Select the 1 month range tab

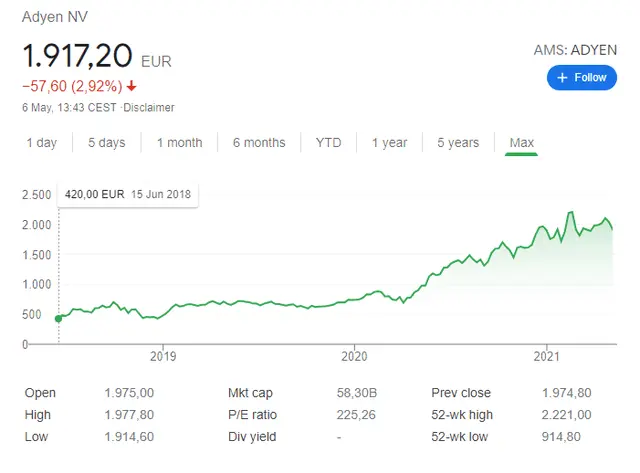(180, 142)
